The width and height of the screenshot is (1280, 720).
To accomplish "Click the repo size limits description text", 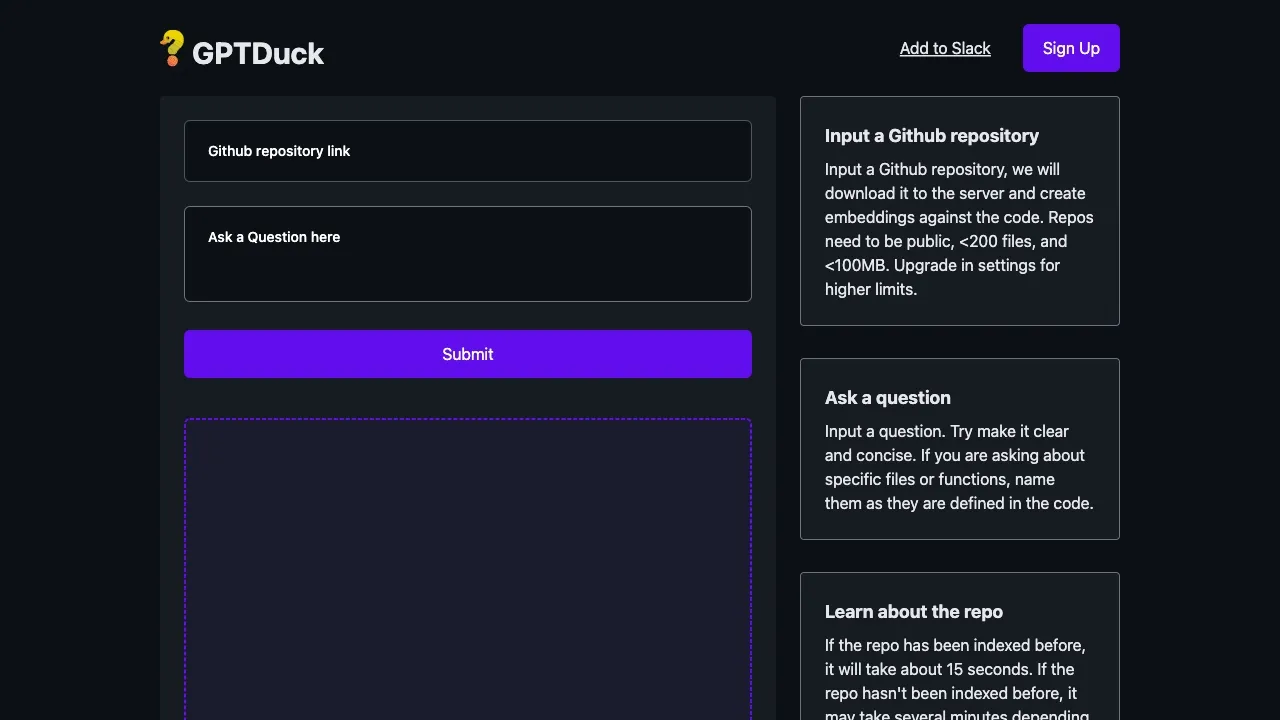I will 958,229.
